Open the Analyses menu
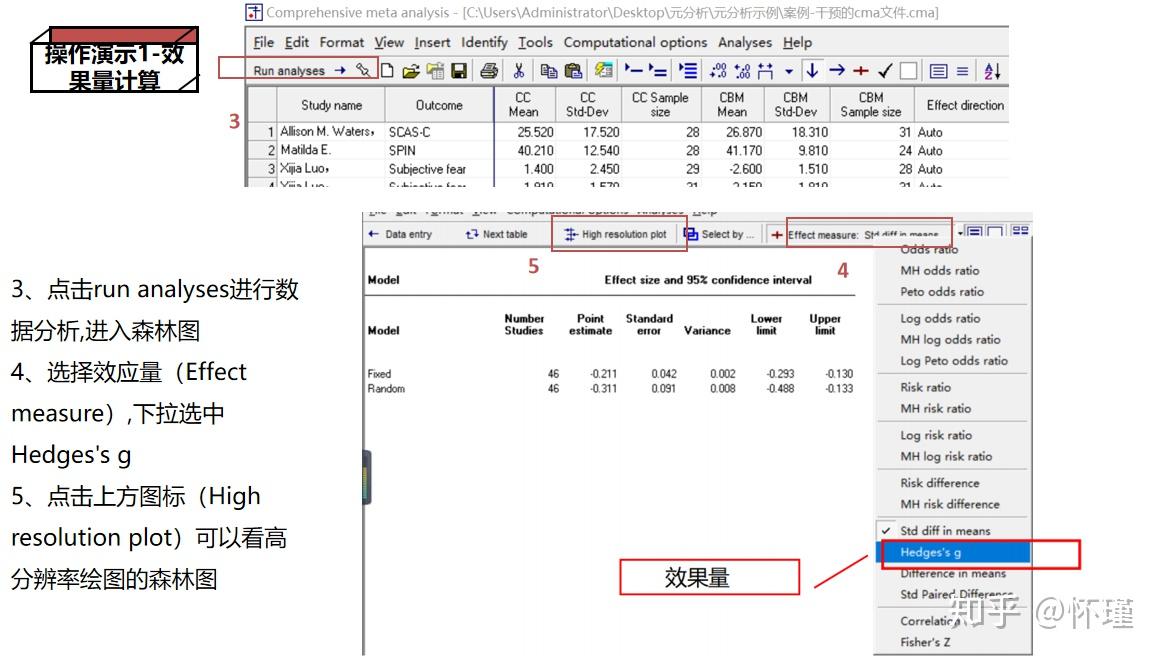Viewport: 1163px width, 660px height. pos(745,42)
